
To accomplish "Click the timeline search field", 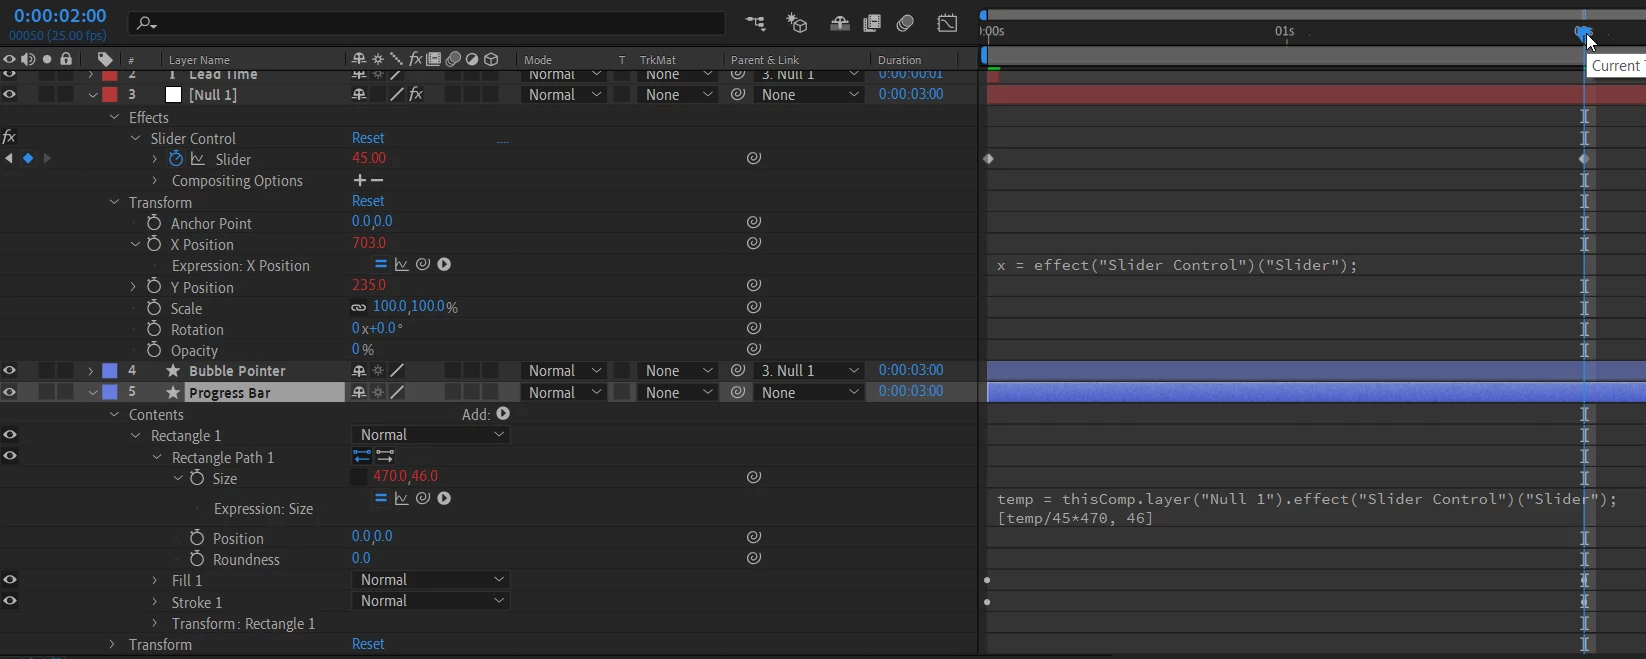I will (427, 23).
